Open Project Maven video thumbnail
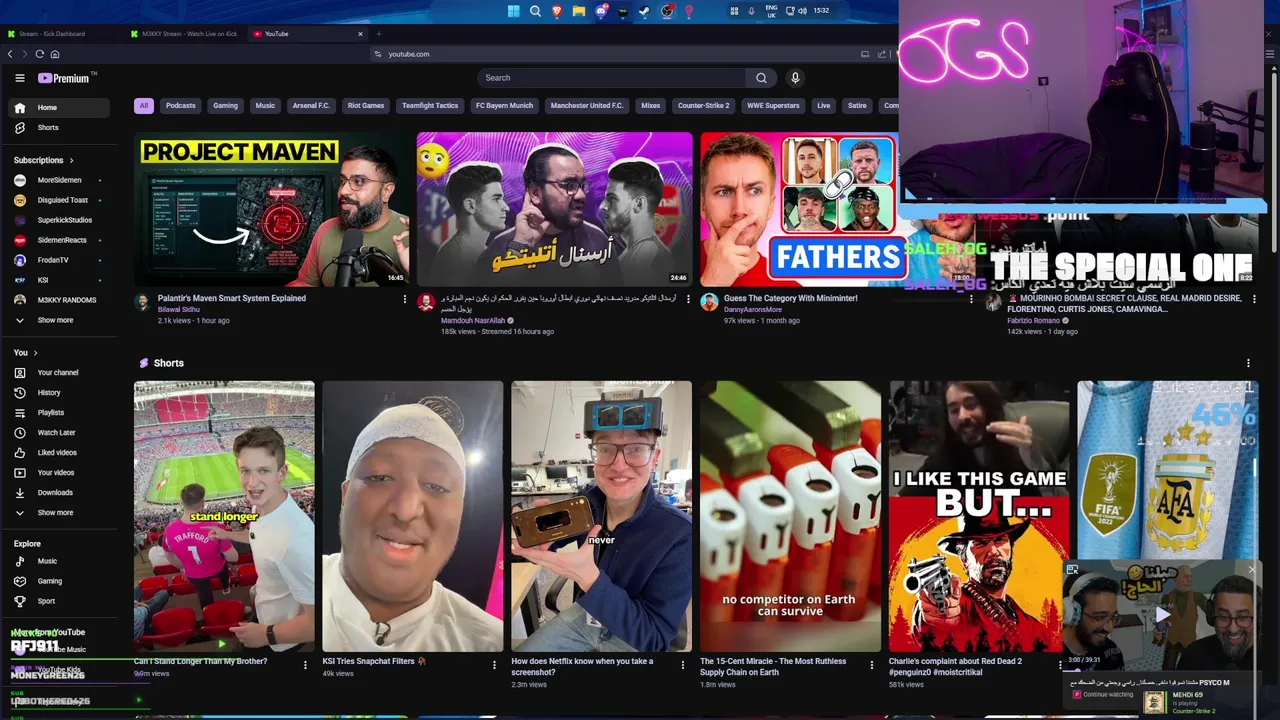Image resolution: width=1280 pixels, height=720 pixels. tap(272, 210)
